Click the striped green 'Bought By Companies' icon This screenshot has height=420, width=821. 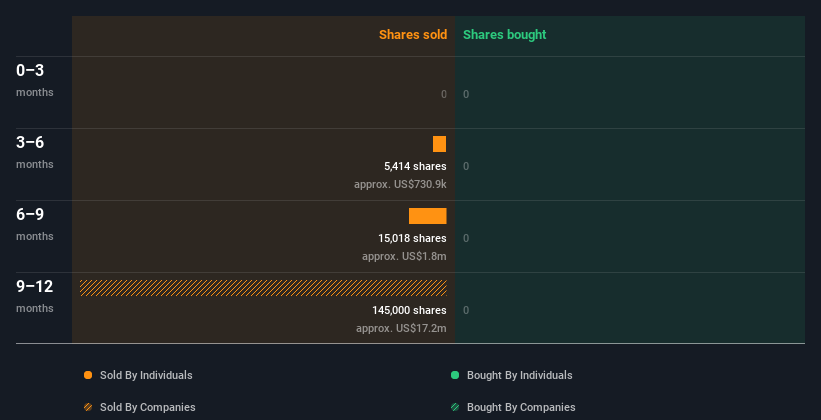tap(455, 407)
